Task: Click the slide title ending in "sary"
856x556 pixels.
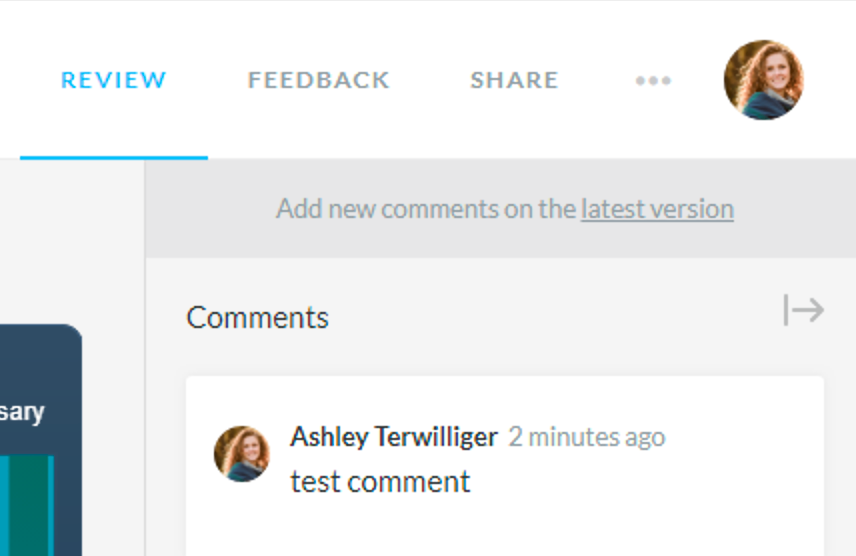Action: click(x=22, y=412)
